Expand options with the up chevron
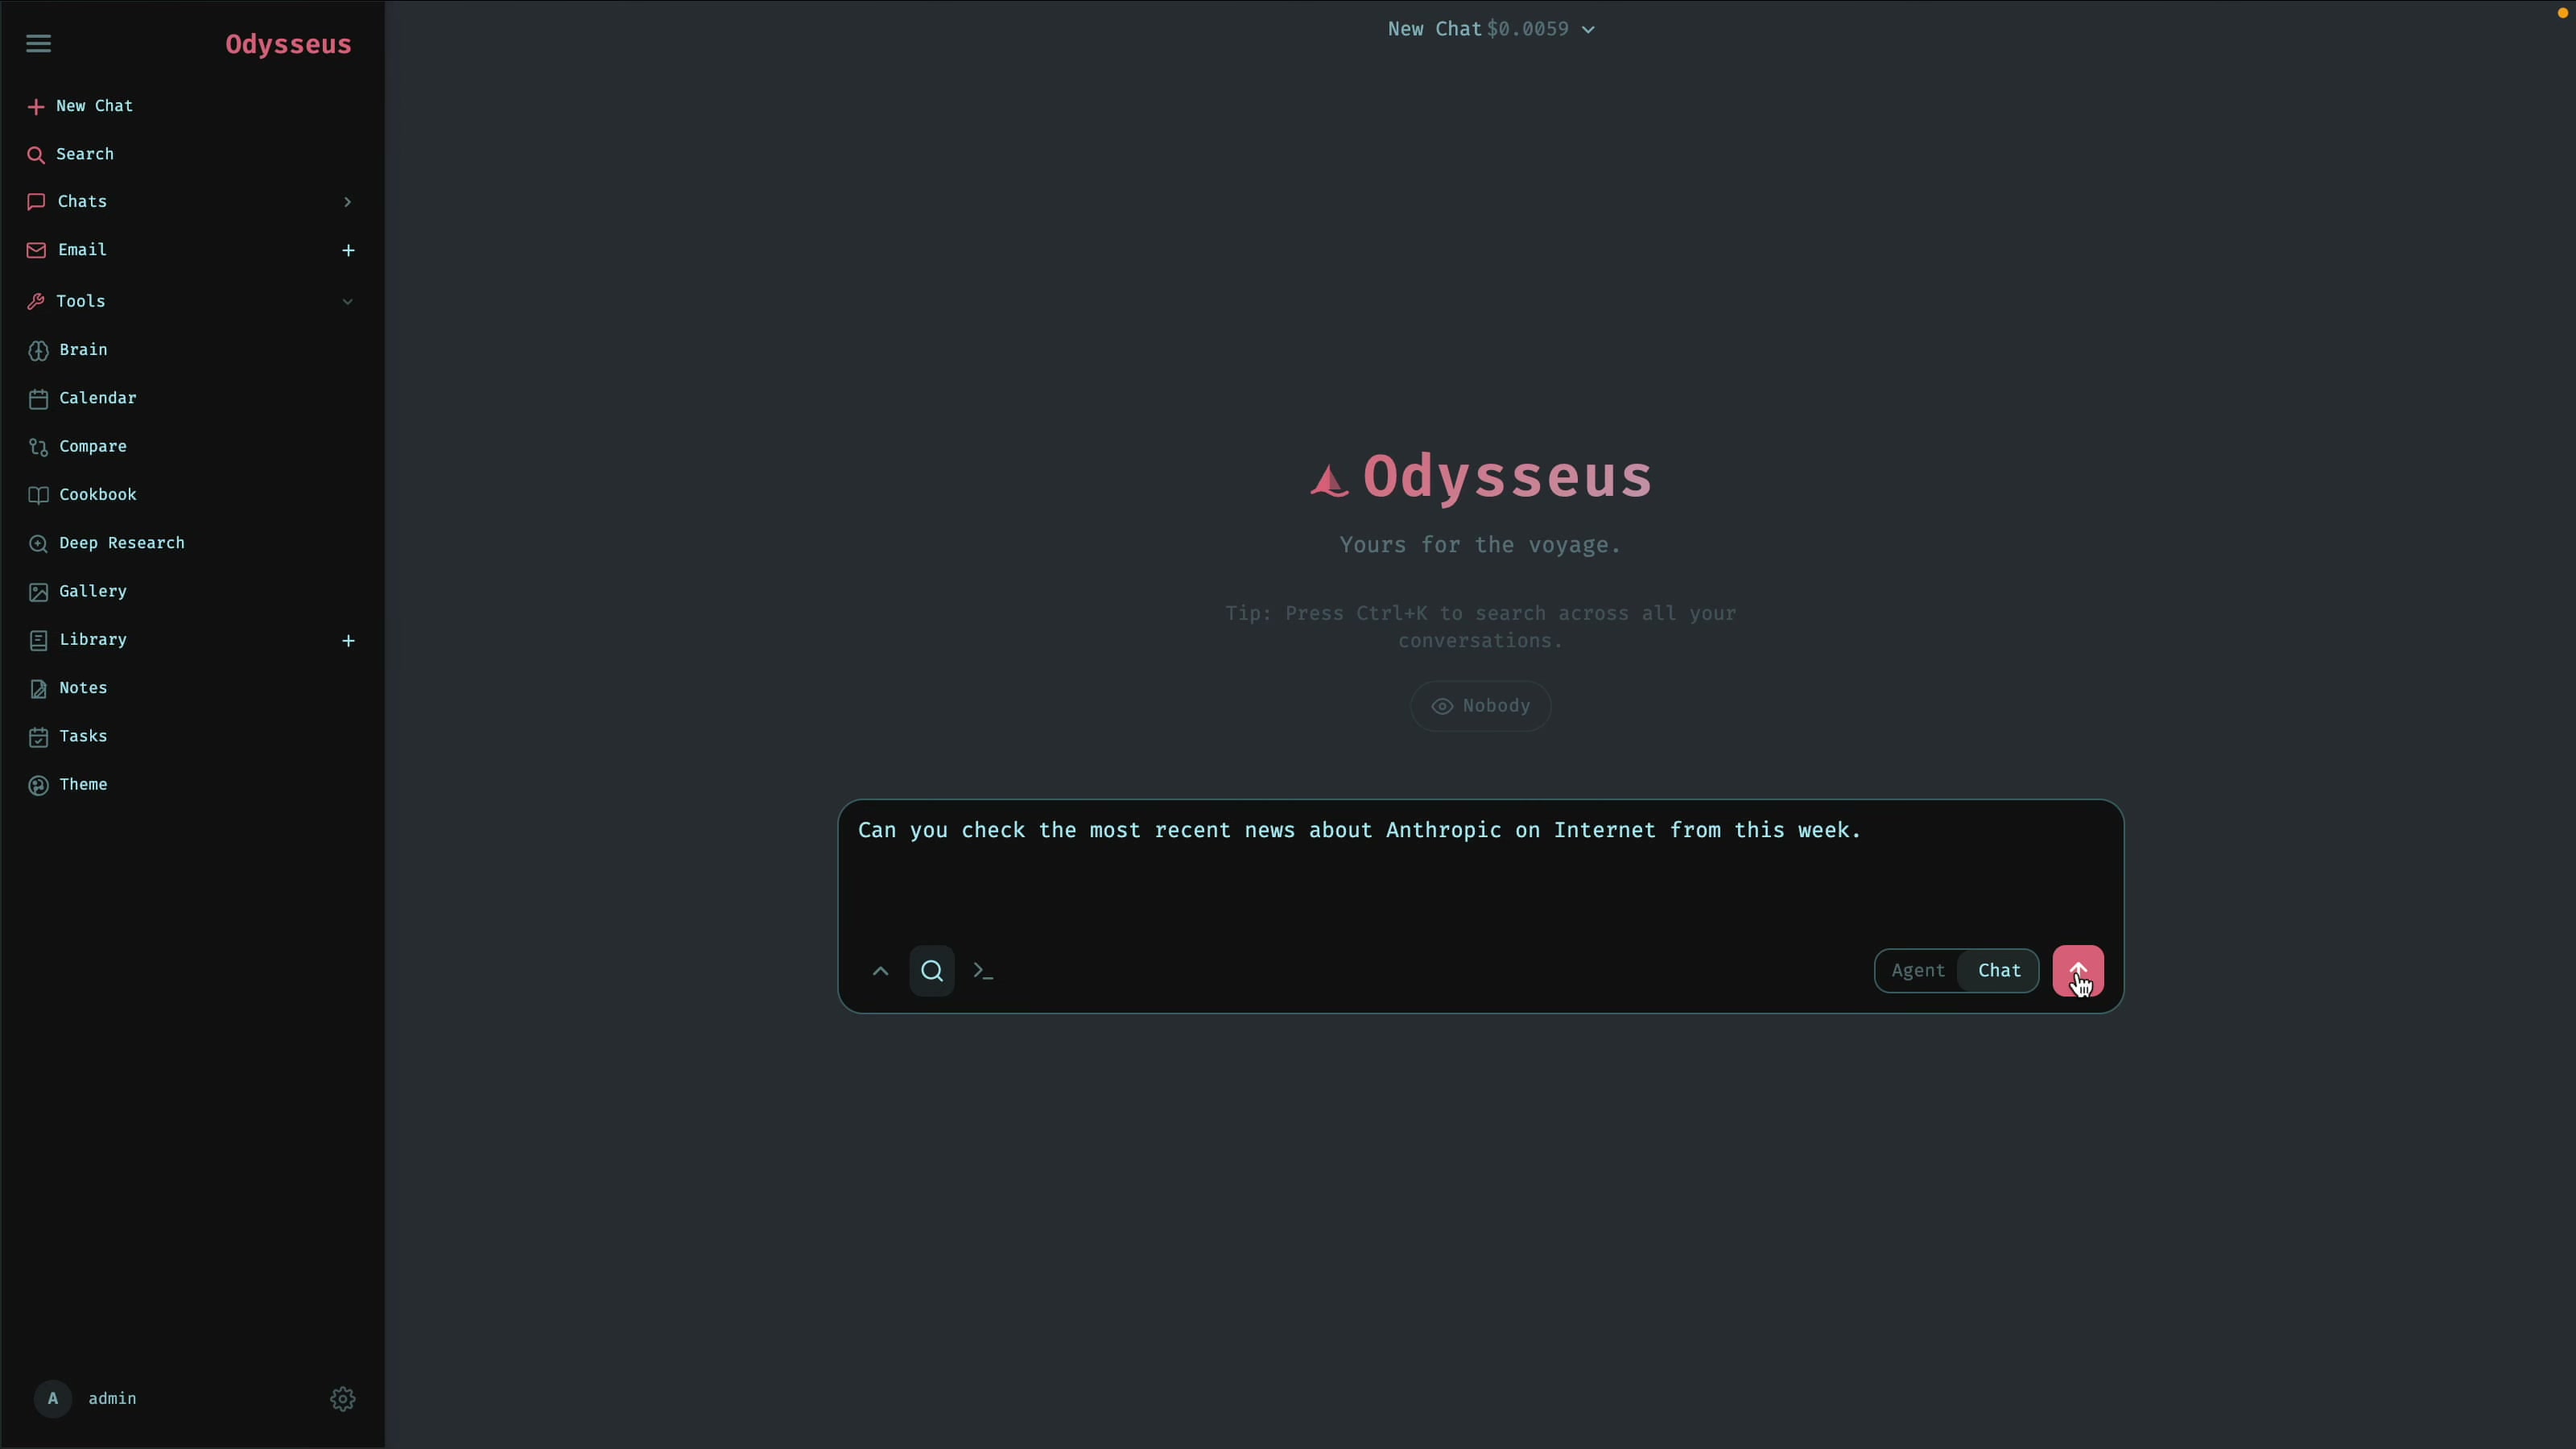This screenshot has width=2576, height=1449. coord(880,971)
